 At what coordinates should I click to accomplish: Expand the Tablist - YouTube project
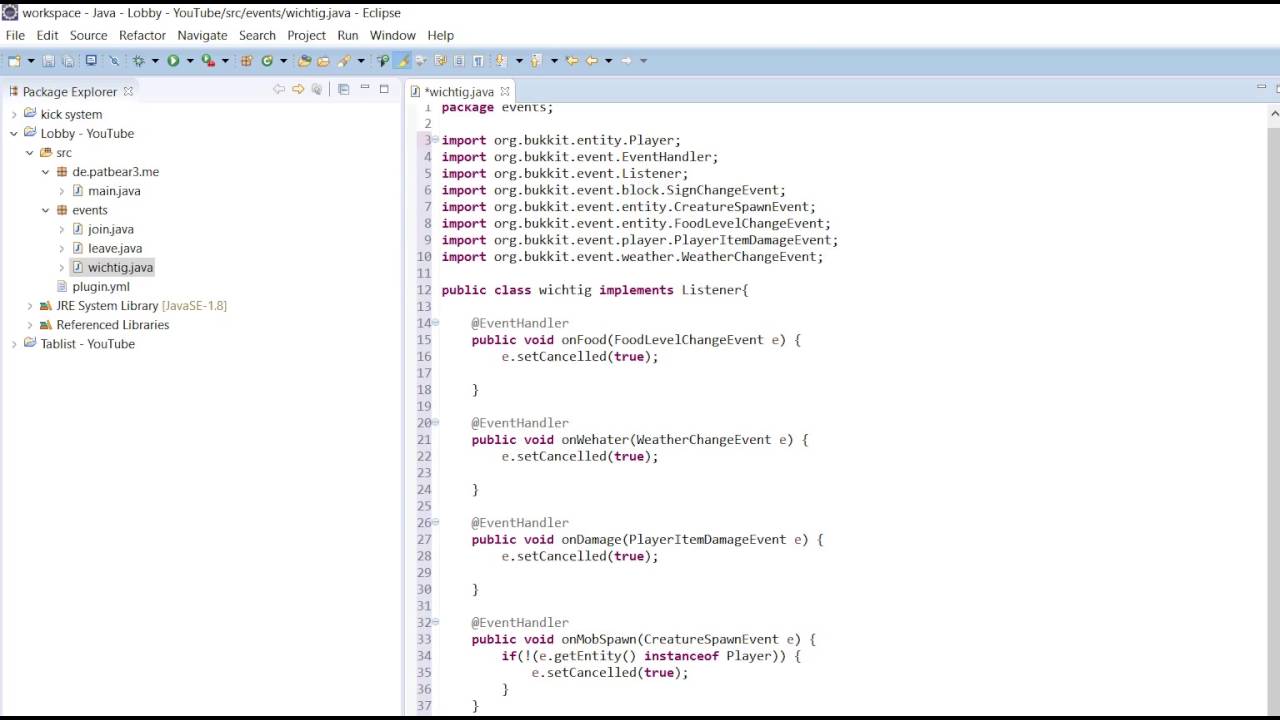coord(14,344)
